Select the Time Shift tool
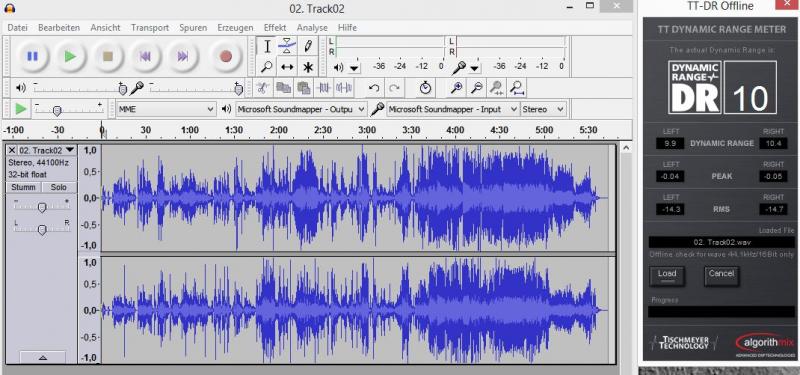Image resolution: width=800 pixels, height=375 pixels. (x=287, y=67)
